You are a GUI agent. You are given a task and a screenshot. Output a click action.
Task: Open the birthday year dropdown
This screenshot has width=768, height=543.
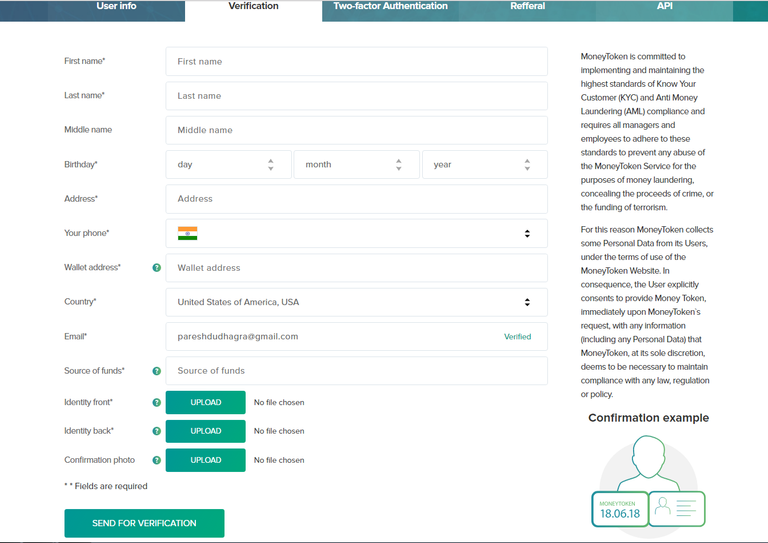[485, 165]
